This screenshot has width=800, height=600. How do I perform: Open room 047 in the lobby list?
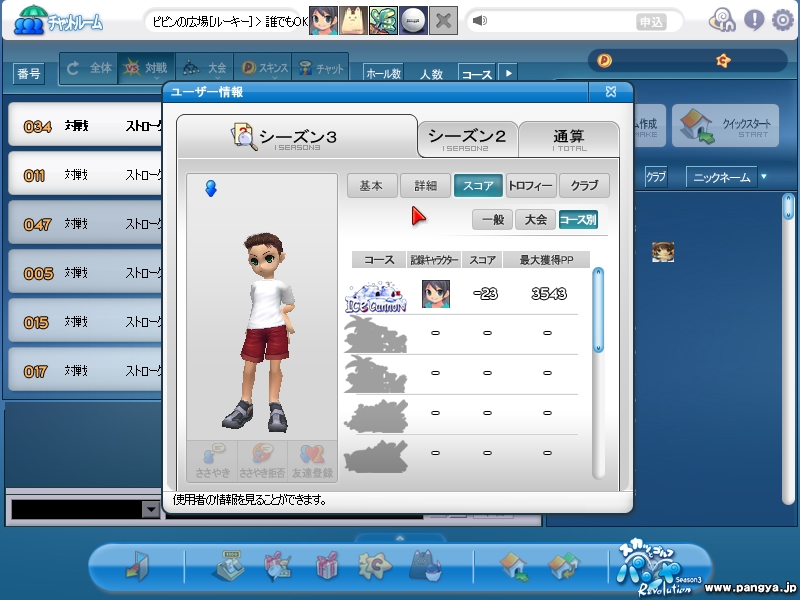85,223
